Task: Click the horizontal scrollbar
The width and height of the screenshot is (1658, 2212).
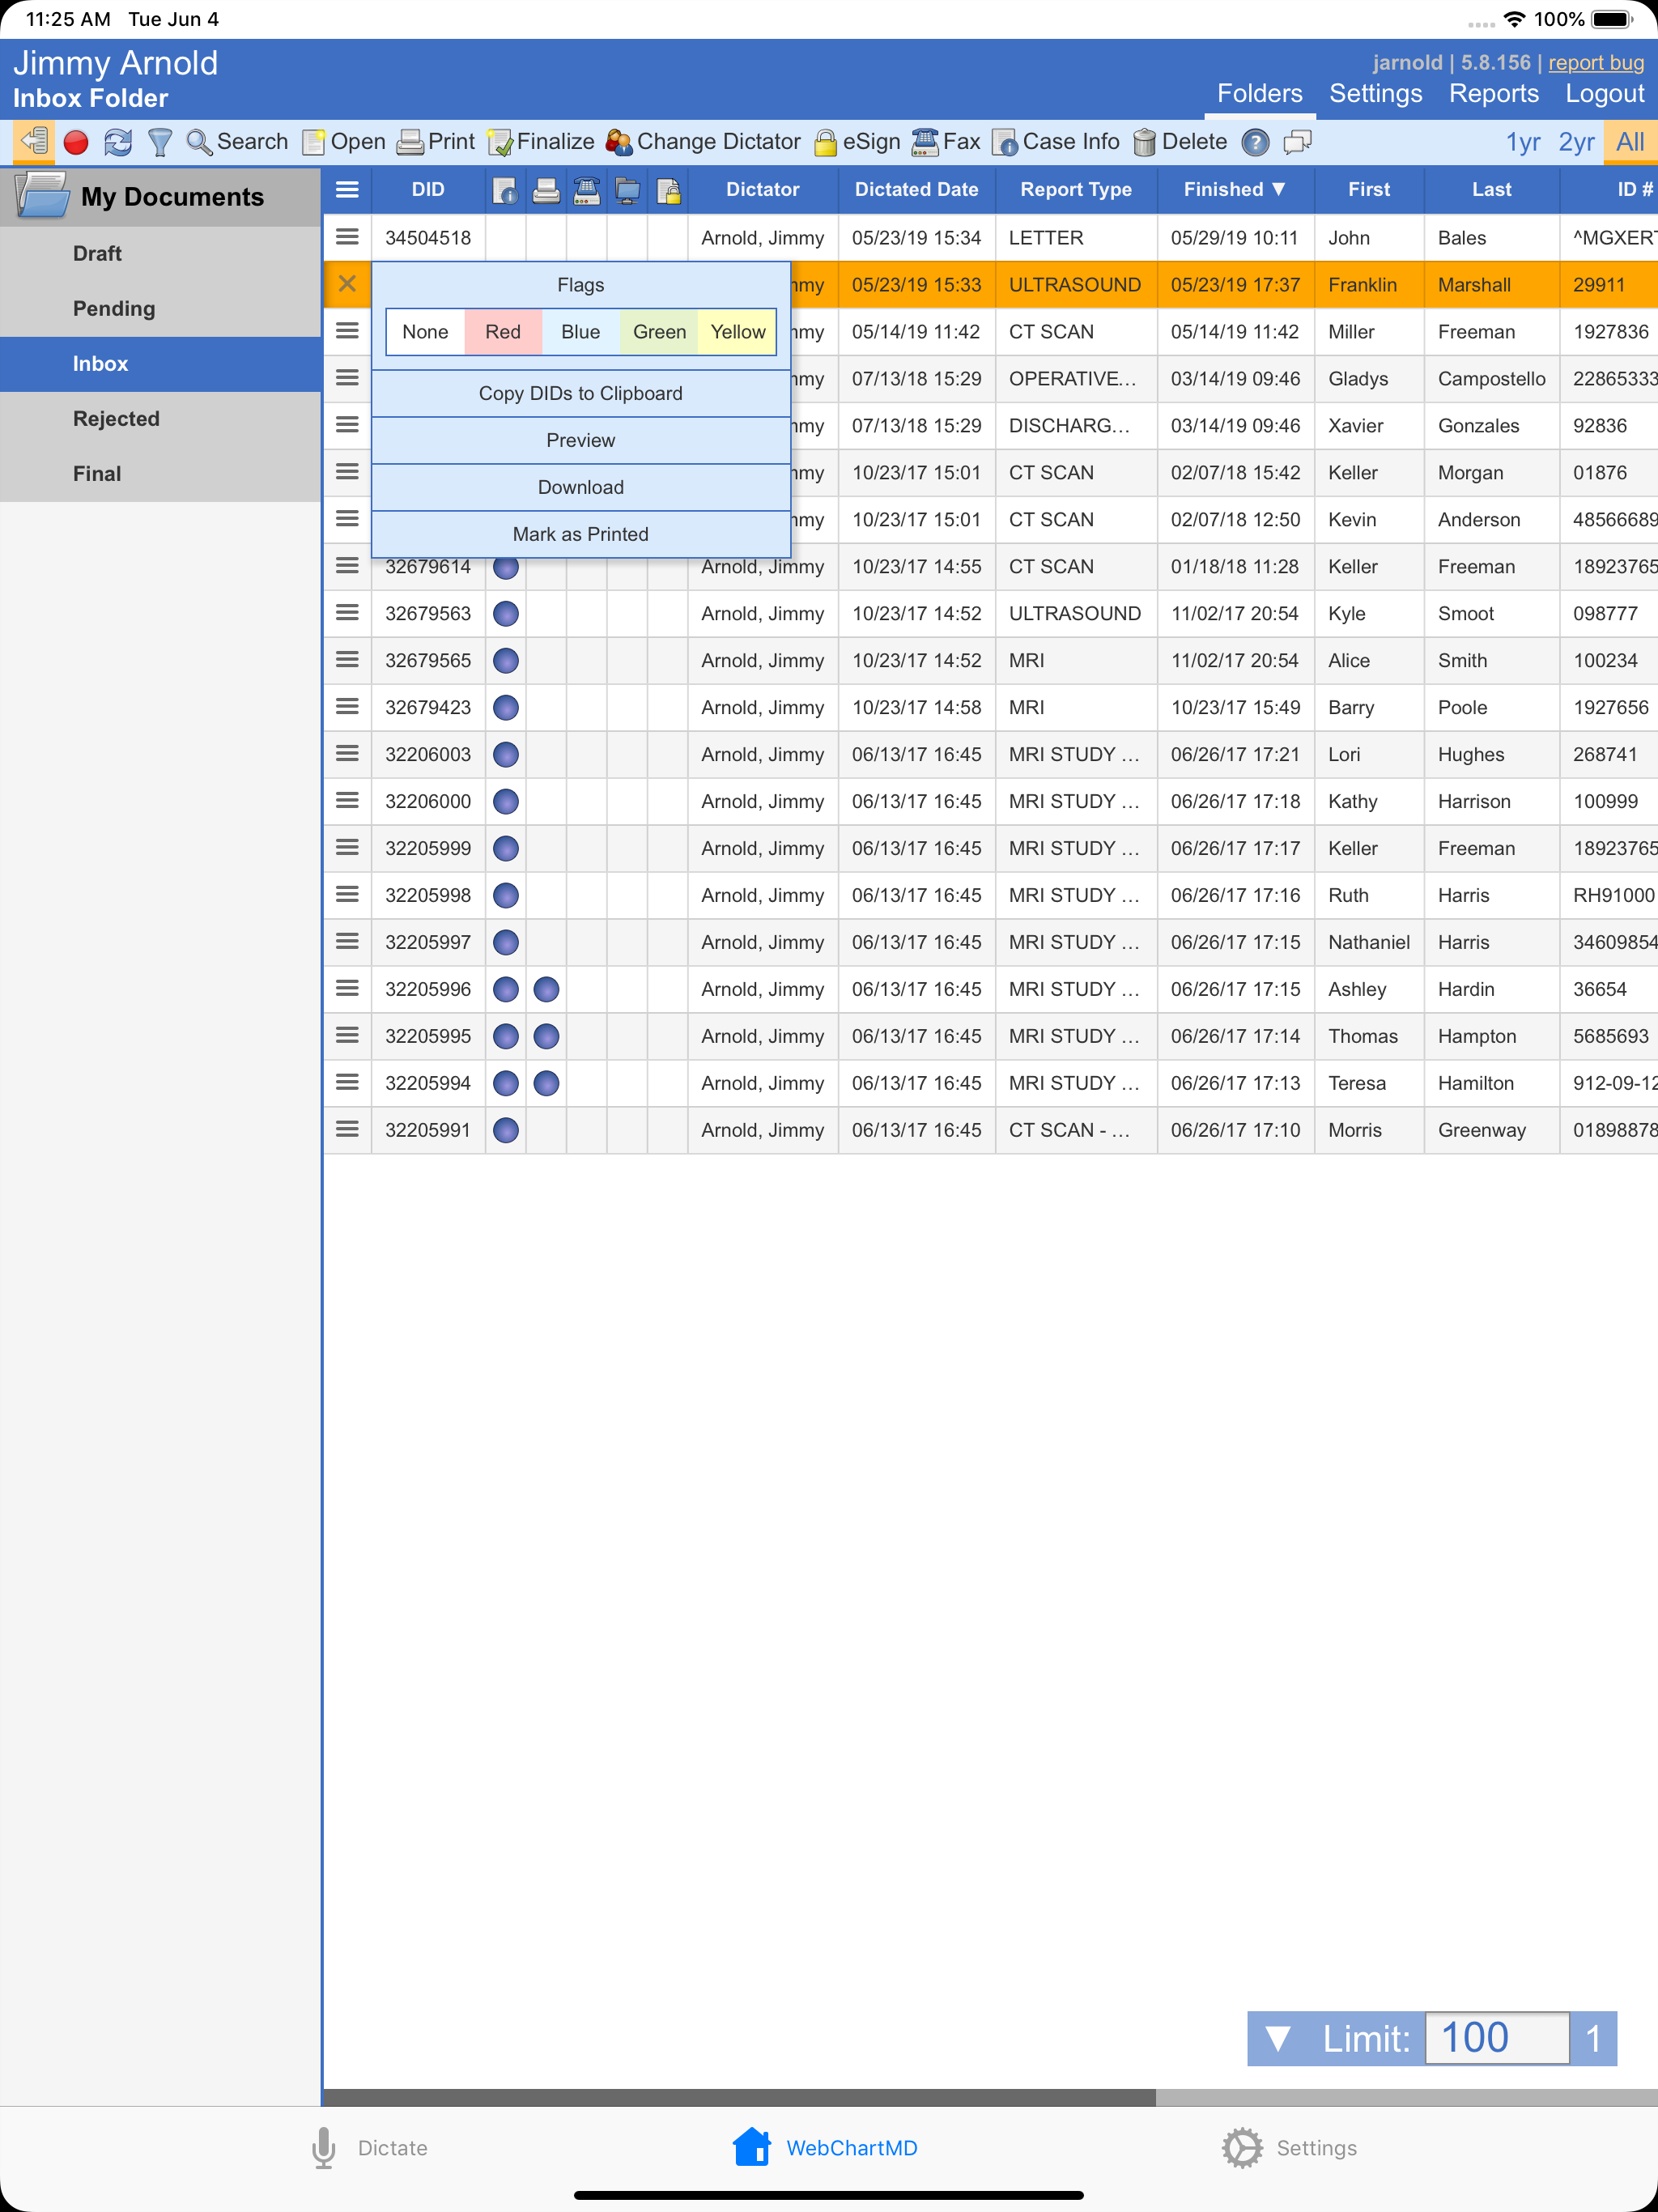Action: [x=738, y=2097]
